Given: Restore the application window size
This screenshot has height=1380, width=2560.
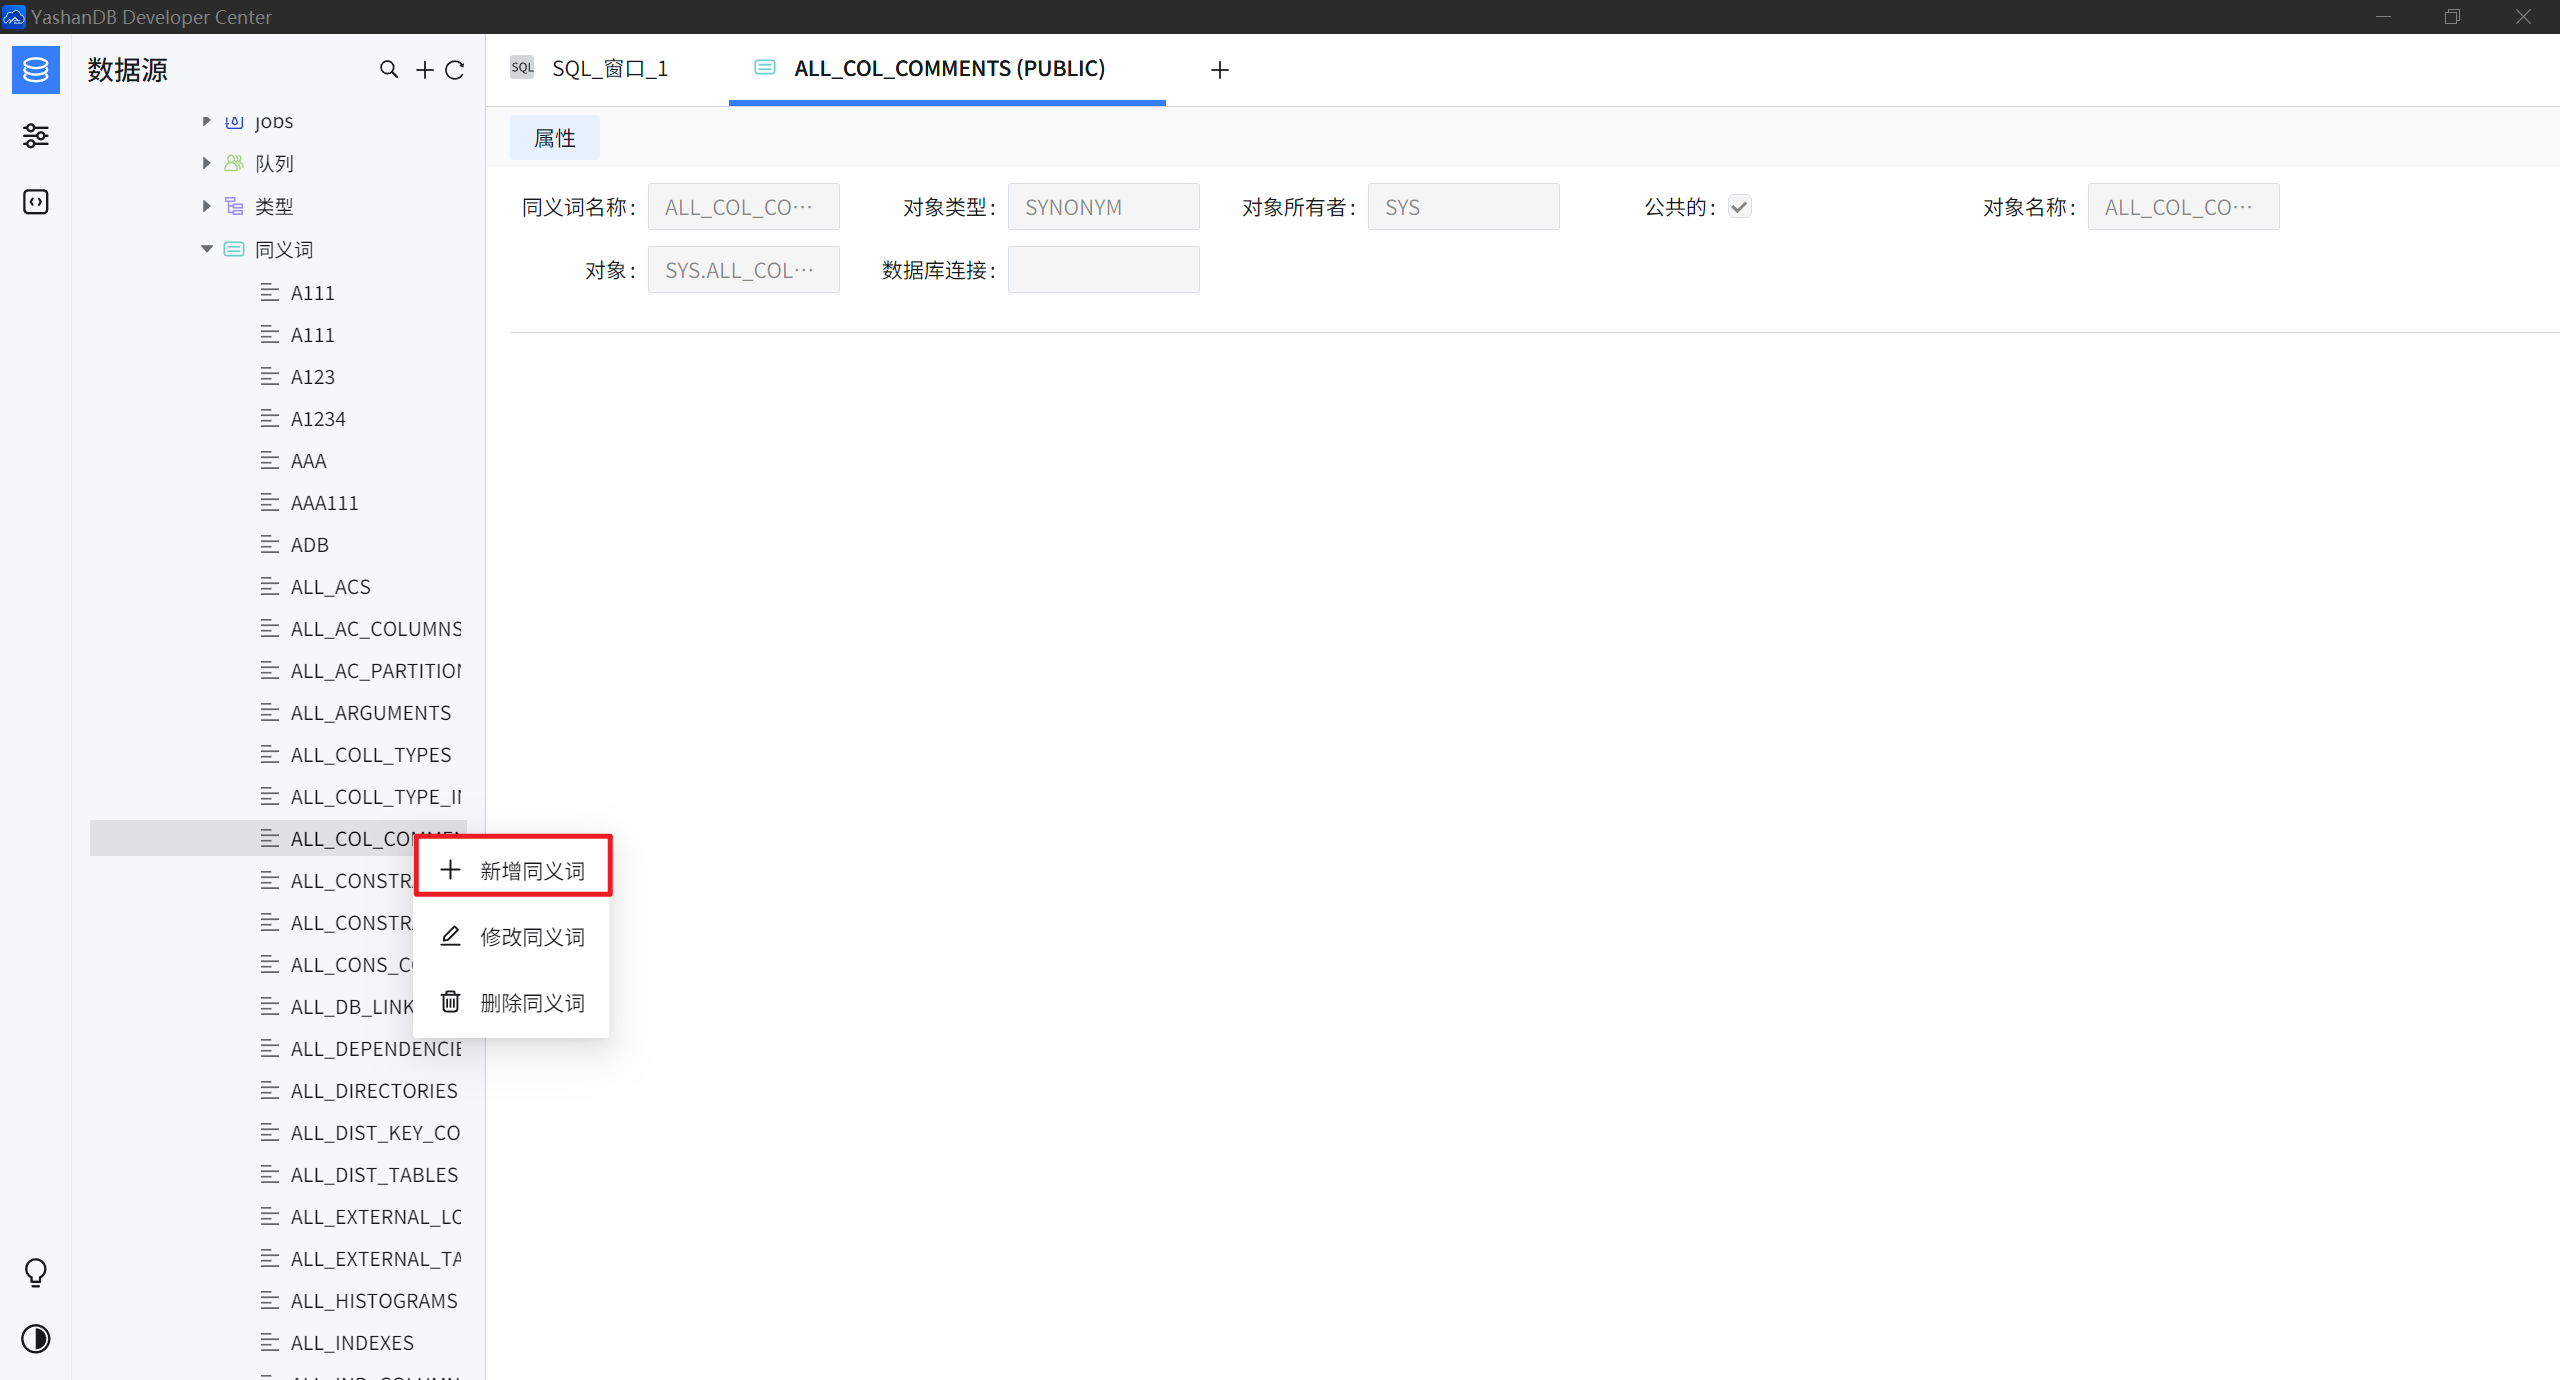Looking at the screenshot, I should coord(2452,17).
